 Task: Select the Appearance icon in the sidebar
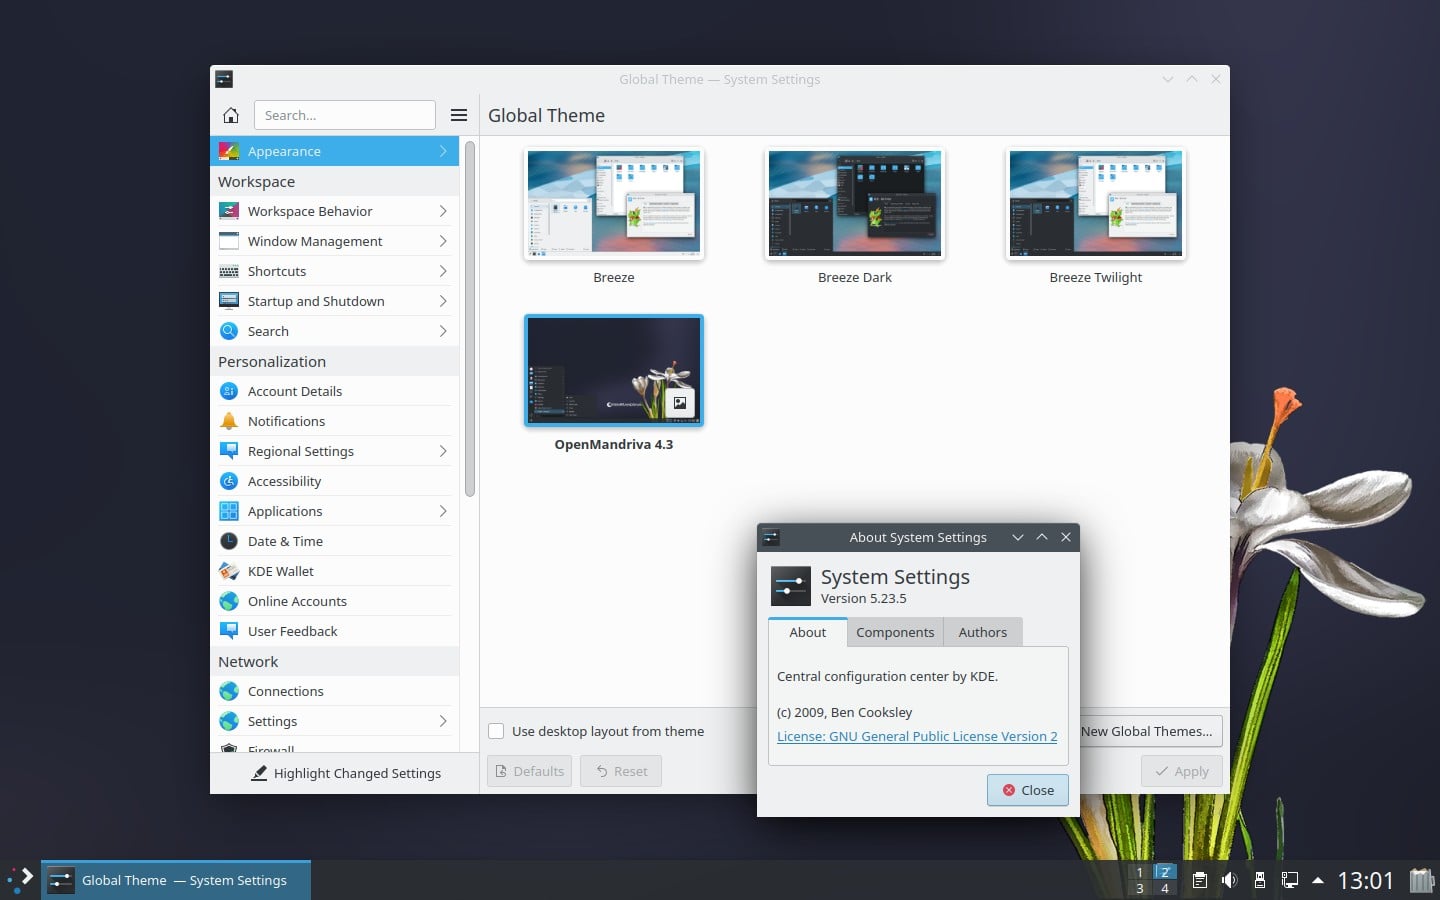(229, 151)
